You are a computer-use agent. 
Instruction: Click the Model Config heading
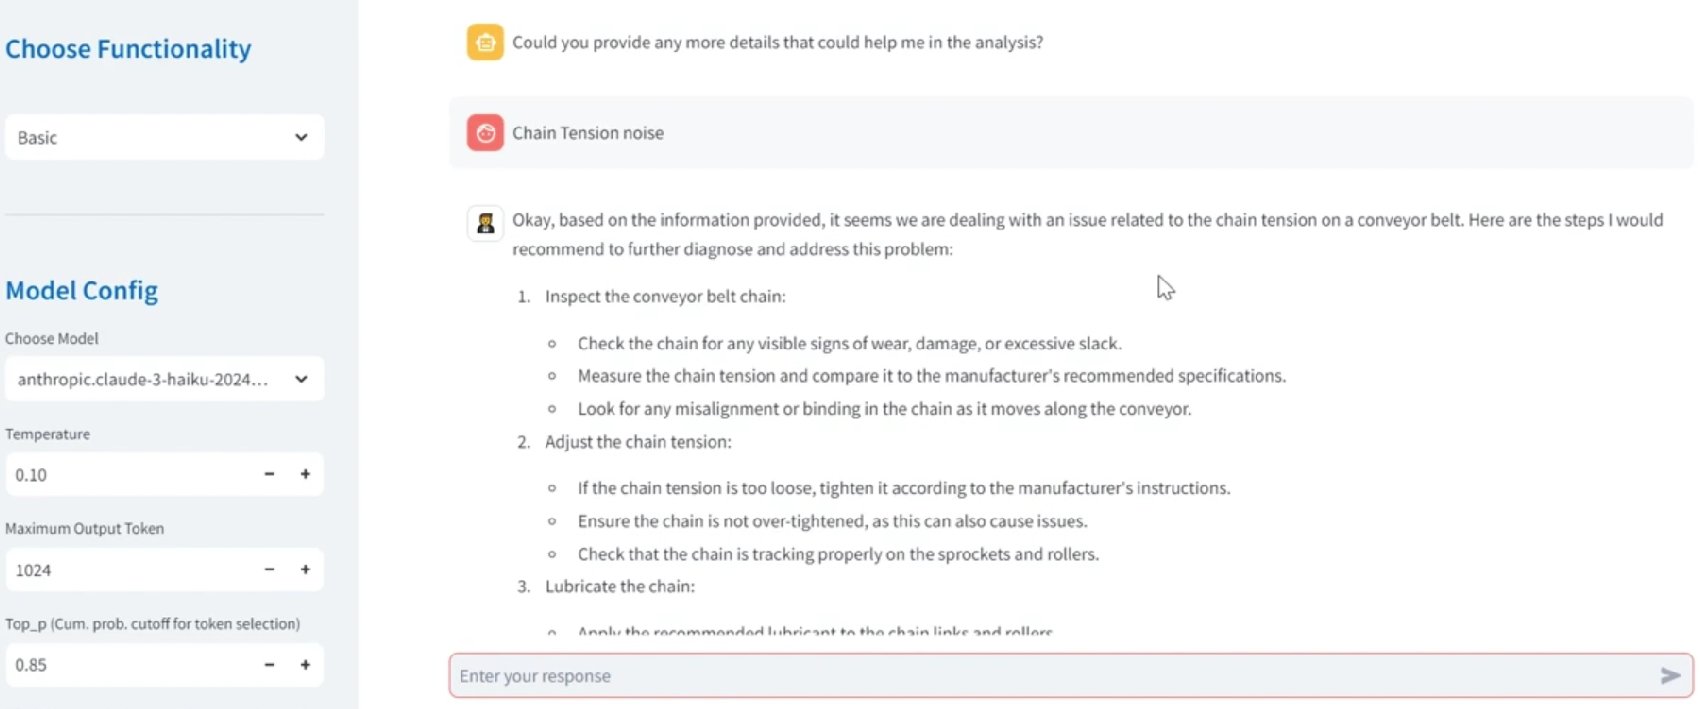[82, 291]
